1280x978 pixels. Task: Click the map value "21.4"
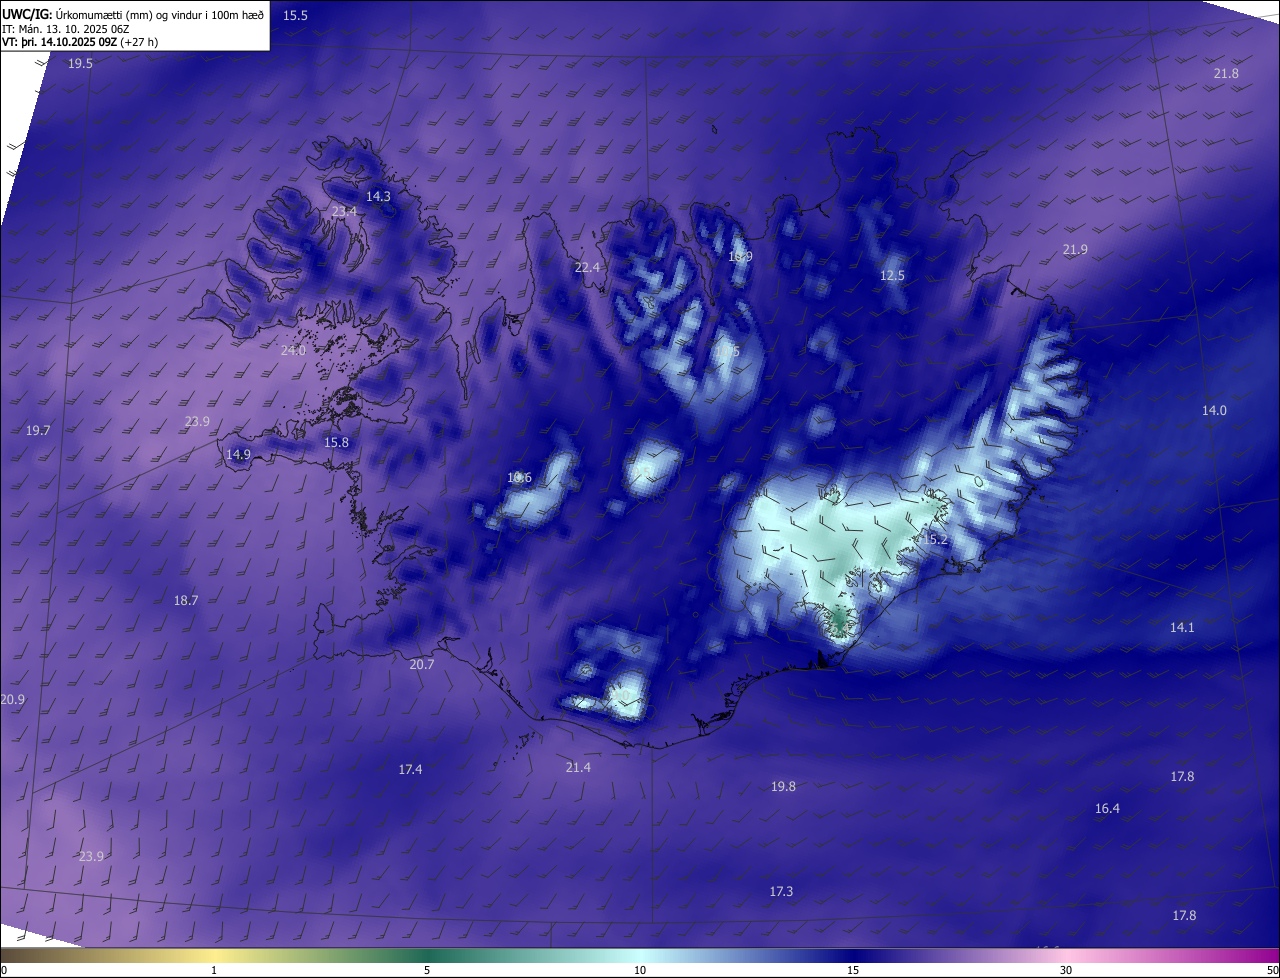coord(578,767)
